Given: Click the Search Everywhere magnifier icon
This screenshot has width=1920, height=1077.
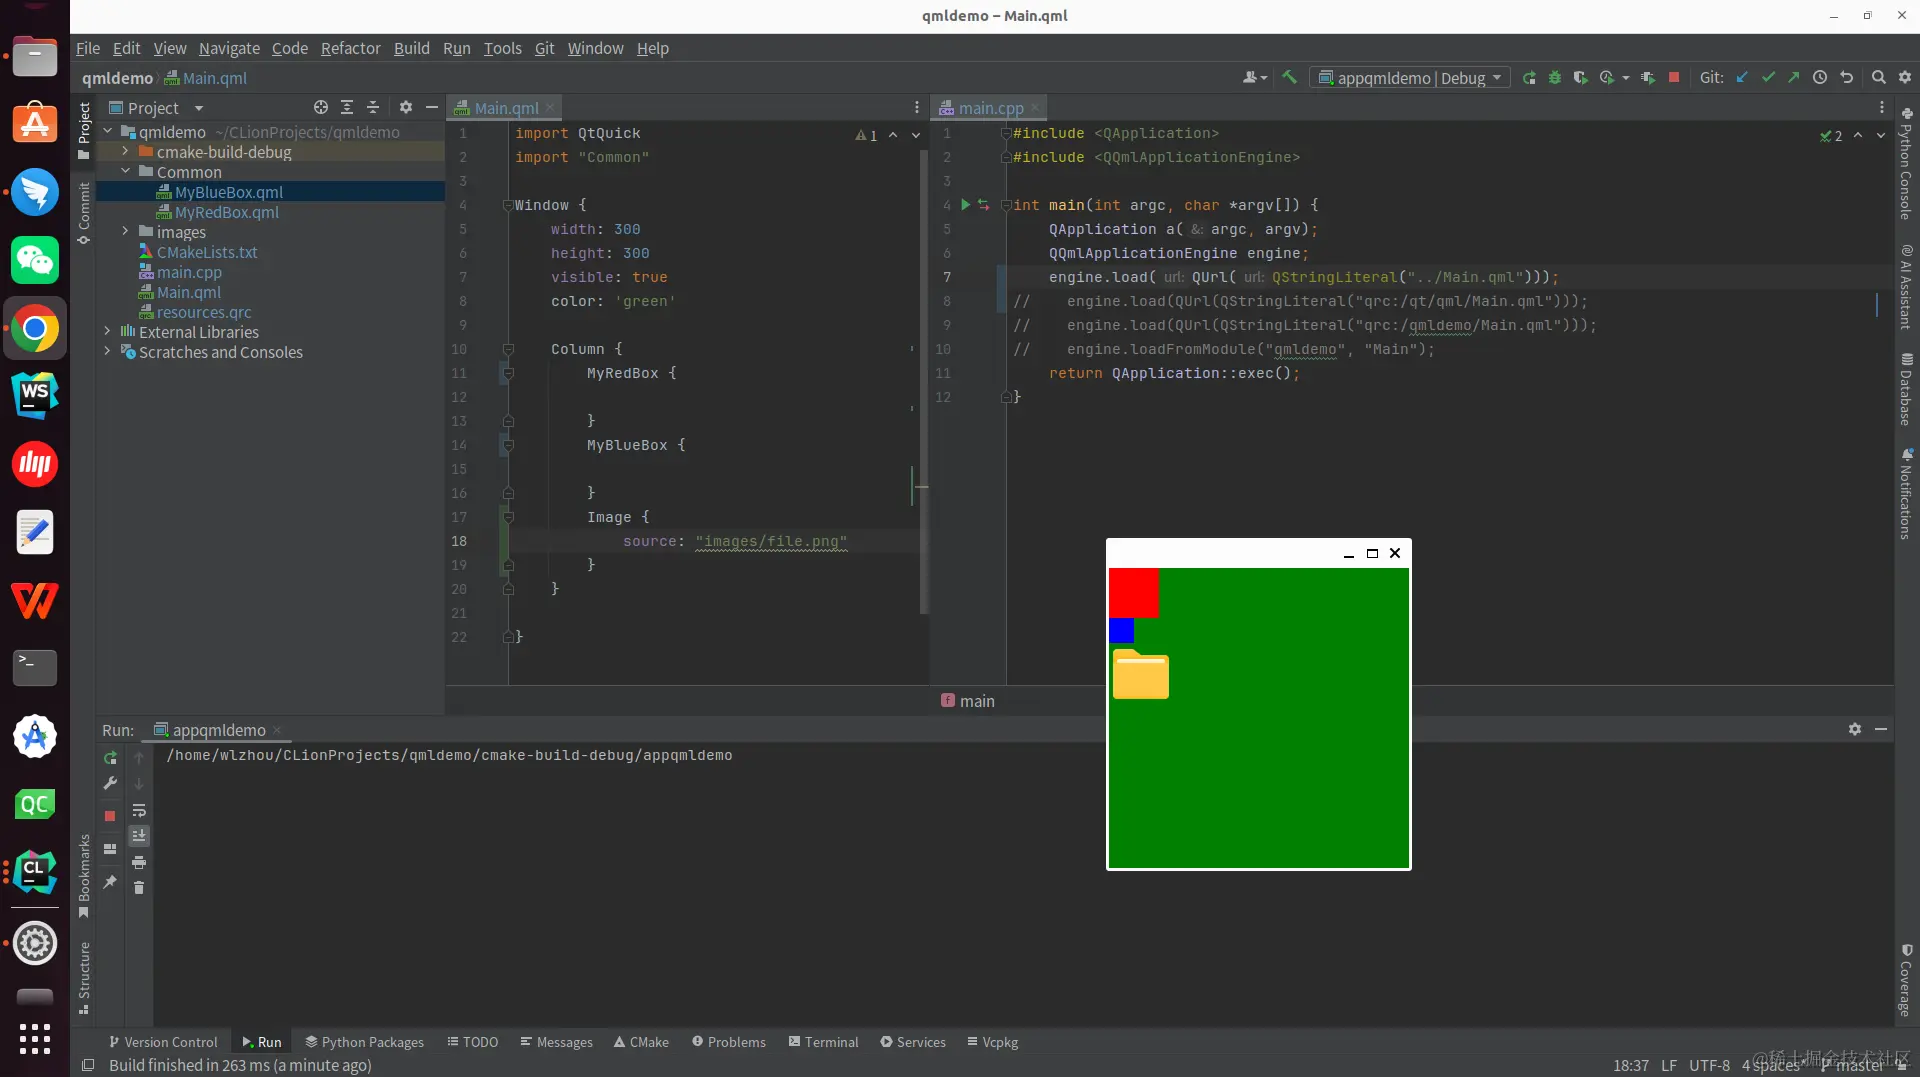Looking at the screenshot, I should pos(1878,78).
